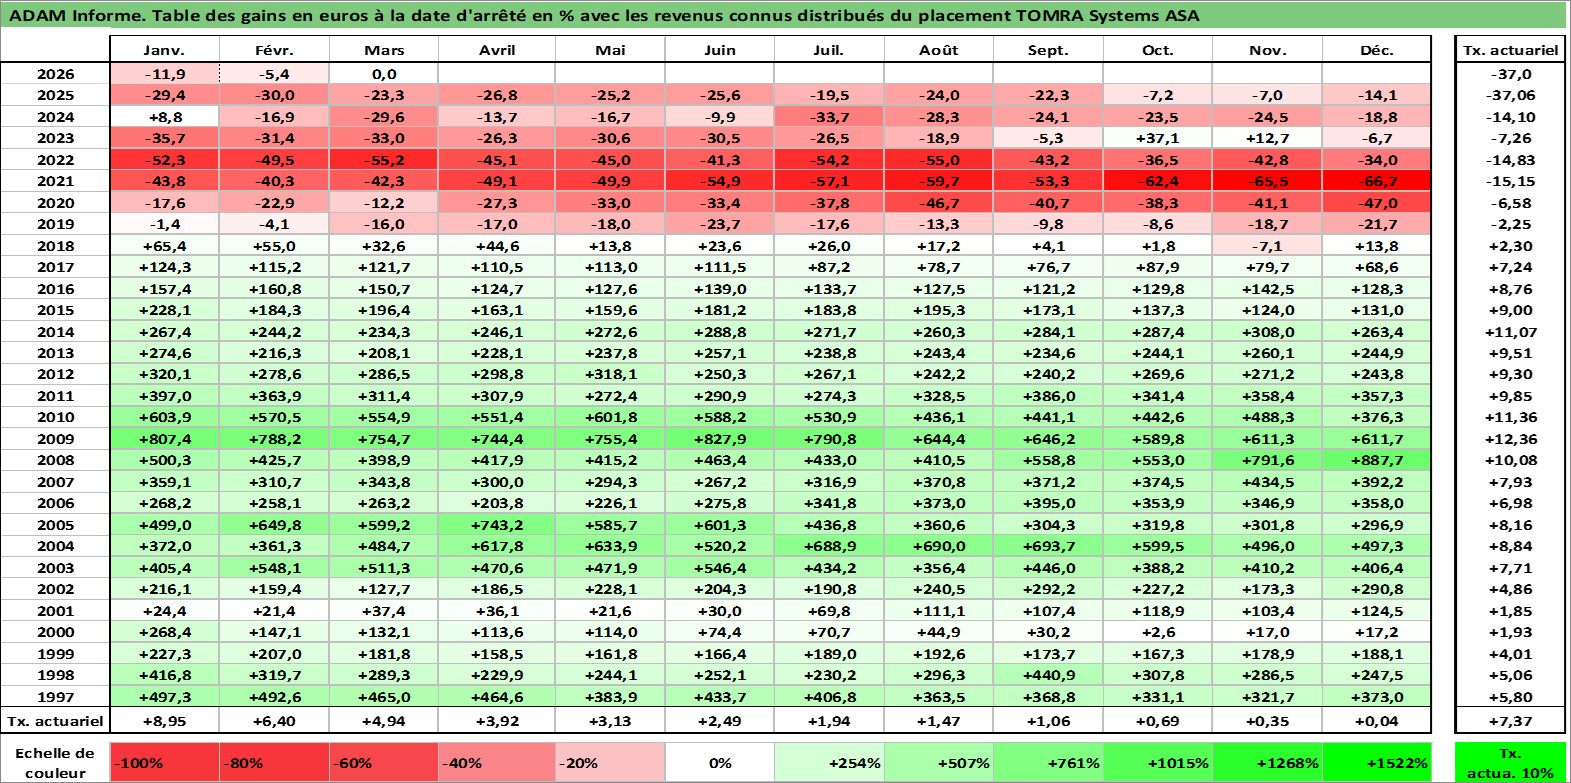Click the '+308,0' cell for November 2014
The image size is (1571, 783).
pos(1267,332)
